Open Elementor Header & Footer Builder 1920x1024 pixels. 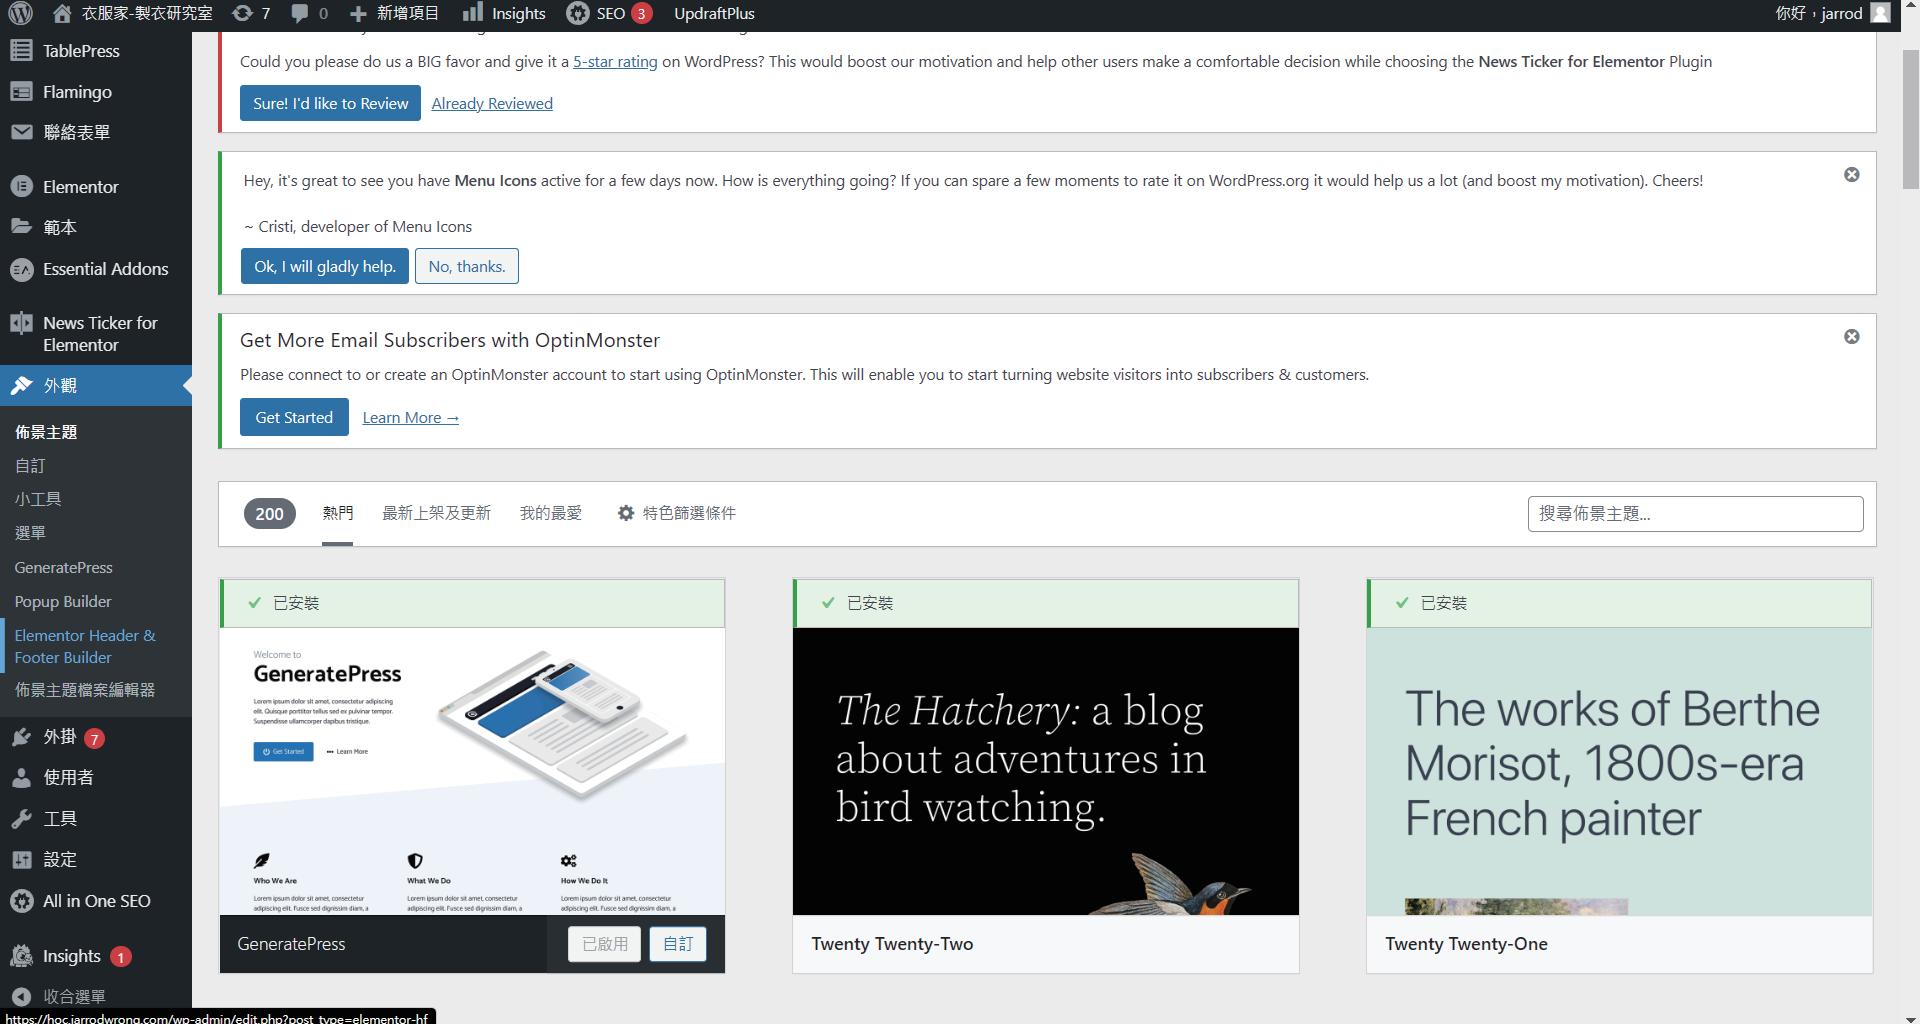pyautogui.click(x=85, y=646)
